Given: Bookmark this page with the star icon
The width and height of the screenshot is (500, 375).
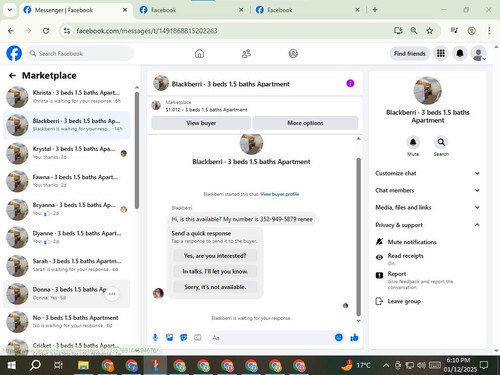Looking at the screenshot, I should pos(430,31).
